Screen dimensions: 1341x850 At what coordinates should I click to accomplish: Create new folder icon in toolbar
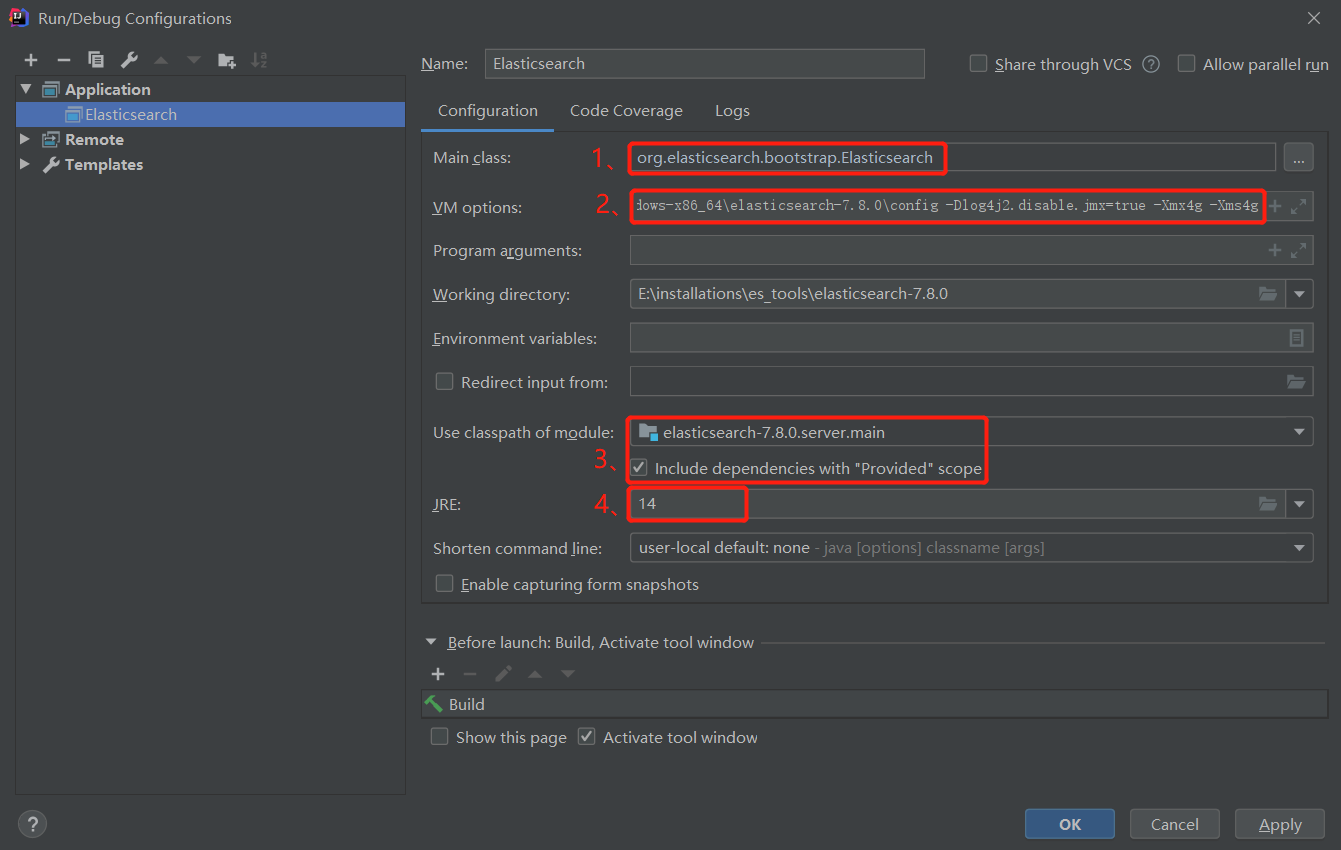click(x=227, y=60)
